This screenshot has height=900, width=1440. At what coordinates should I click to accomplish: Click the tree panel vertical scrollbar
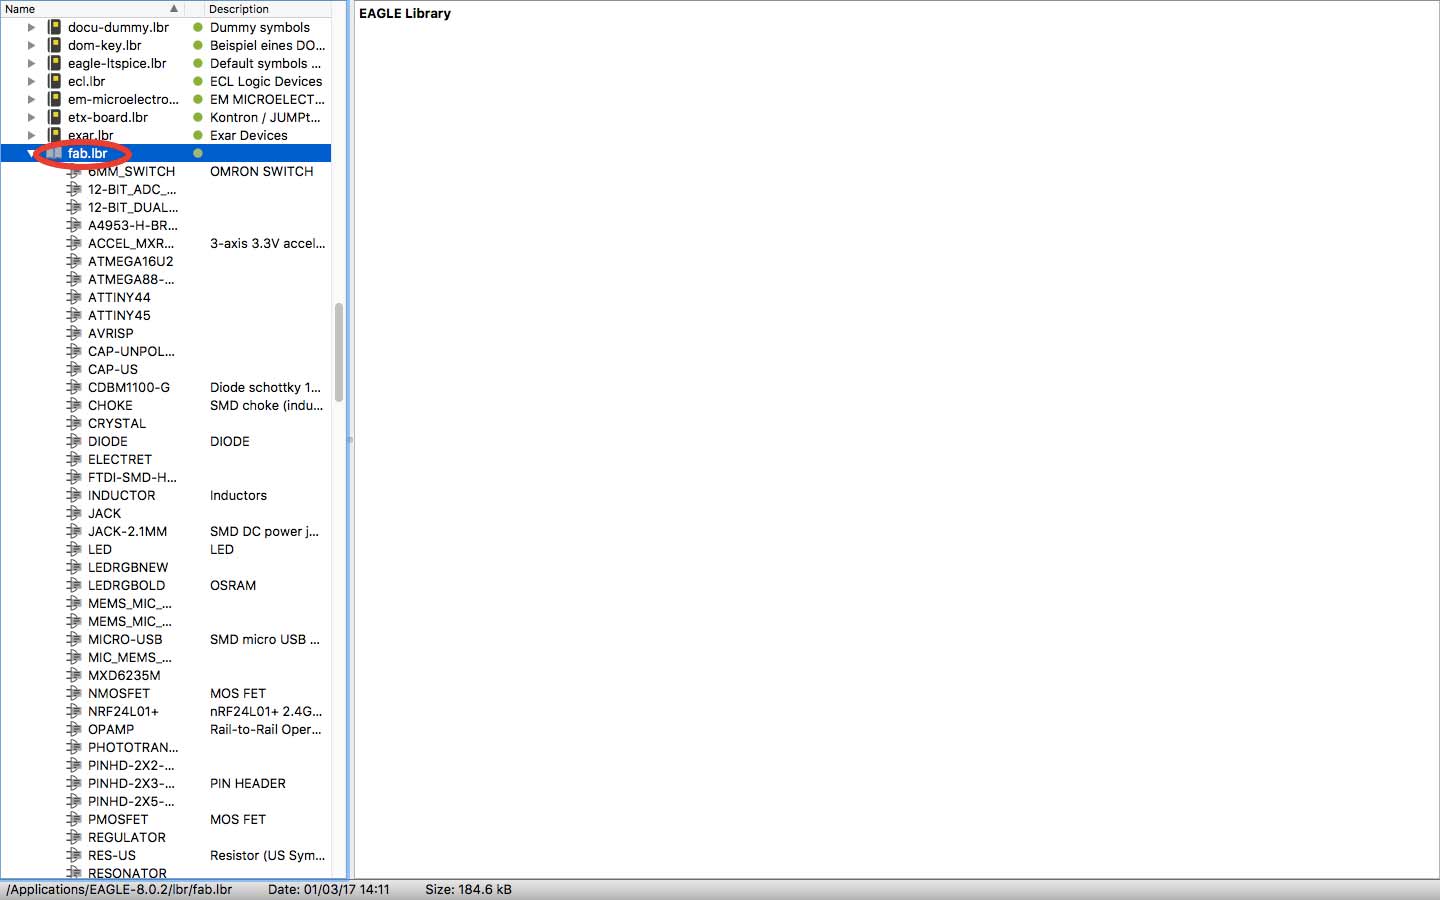(339, 352)
